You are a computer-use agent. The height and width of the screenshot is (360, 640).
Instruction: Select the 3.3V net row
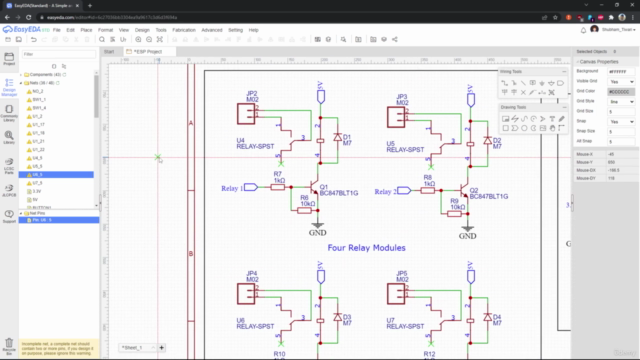click(x=56, y=191)
